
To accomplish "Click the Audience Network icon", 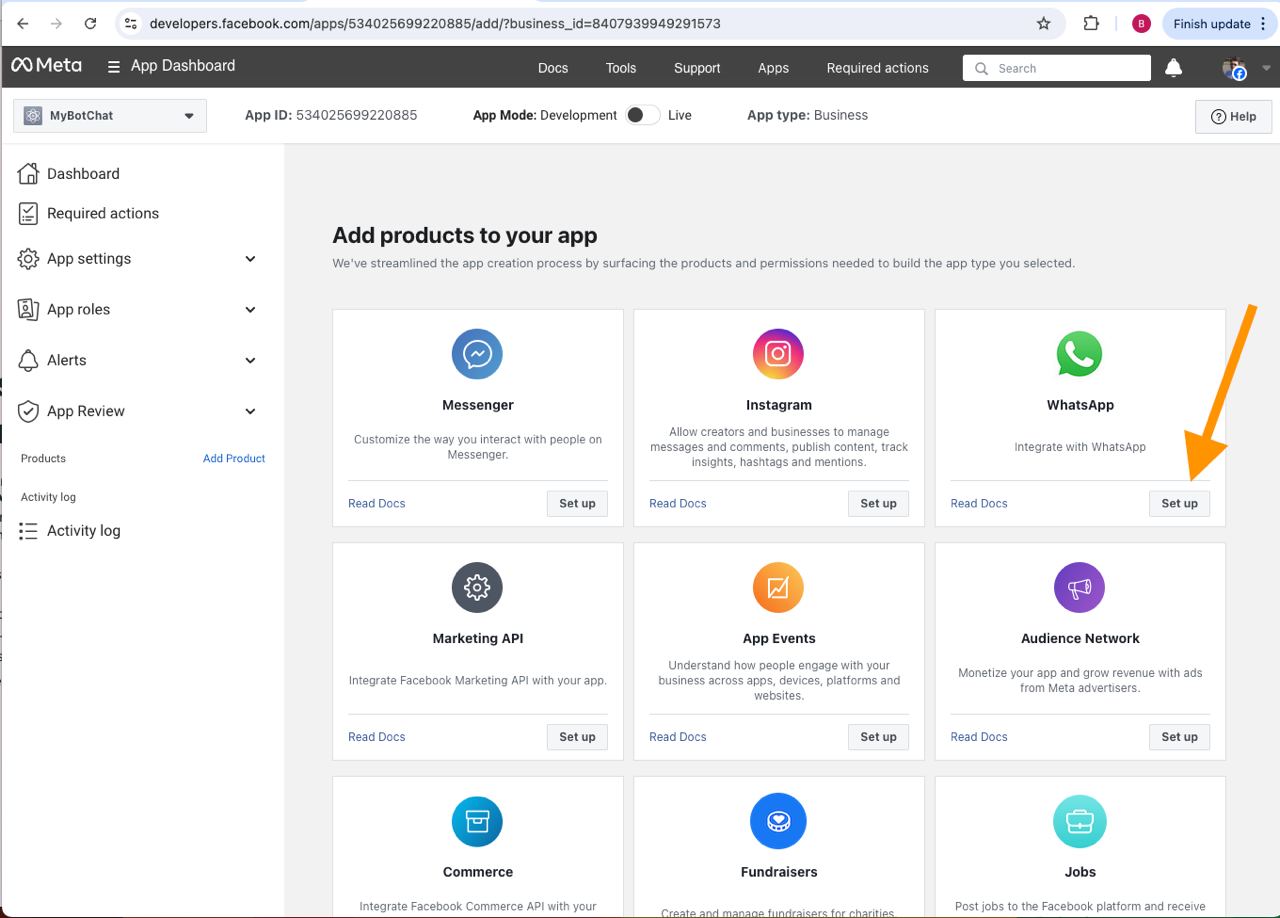I will coord(1080,587).
